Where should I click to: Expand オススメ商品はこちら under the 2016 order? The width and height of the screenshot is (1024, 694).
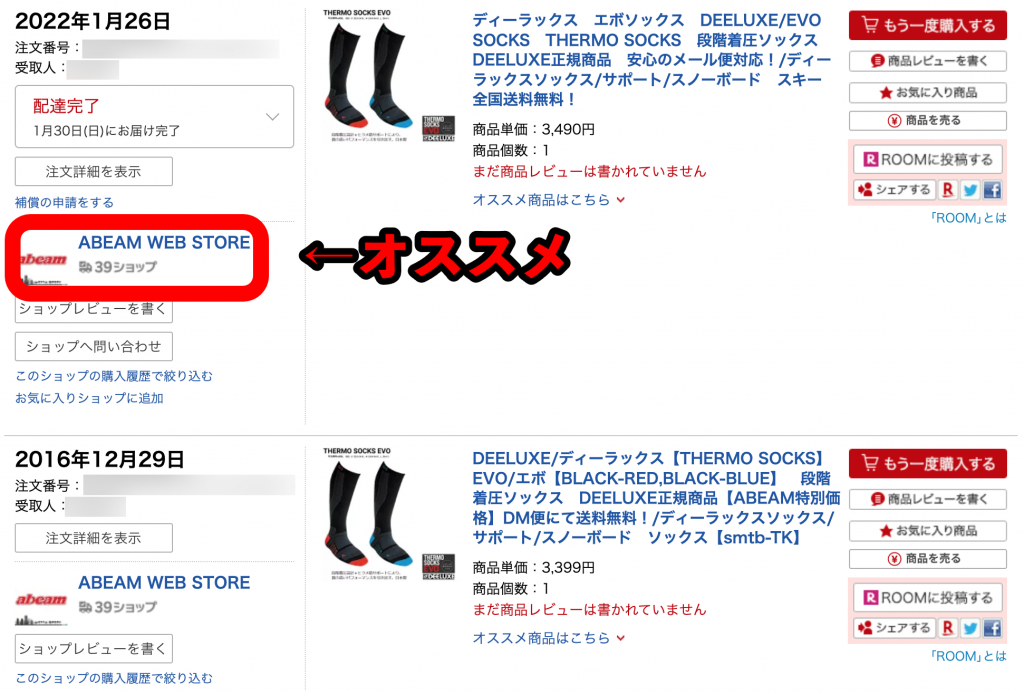point(549,638)
